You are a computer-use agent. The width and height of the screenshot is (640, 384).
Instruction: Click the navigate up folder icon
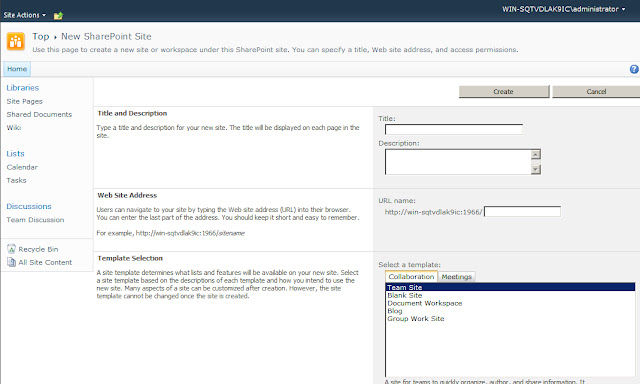click(x=58, y=16)
